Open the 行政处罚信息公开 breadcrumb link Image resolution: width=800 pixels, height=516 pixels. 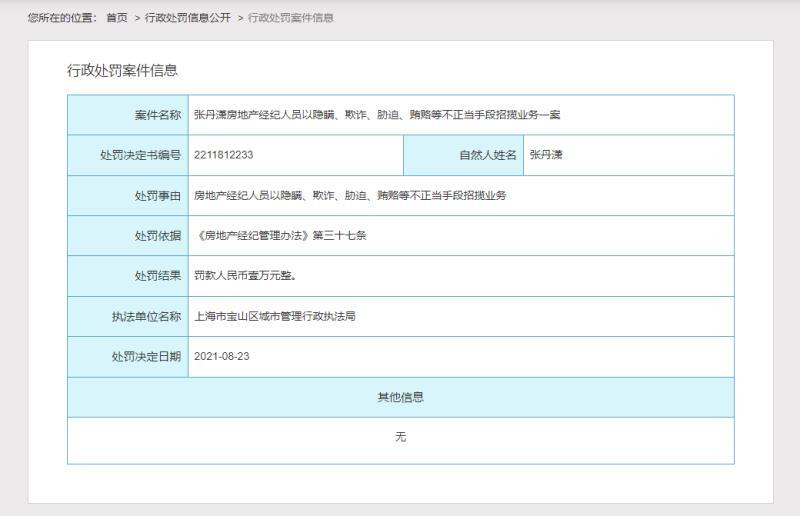pos(187,18)
